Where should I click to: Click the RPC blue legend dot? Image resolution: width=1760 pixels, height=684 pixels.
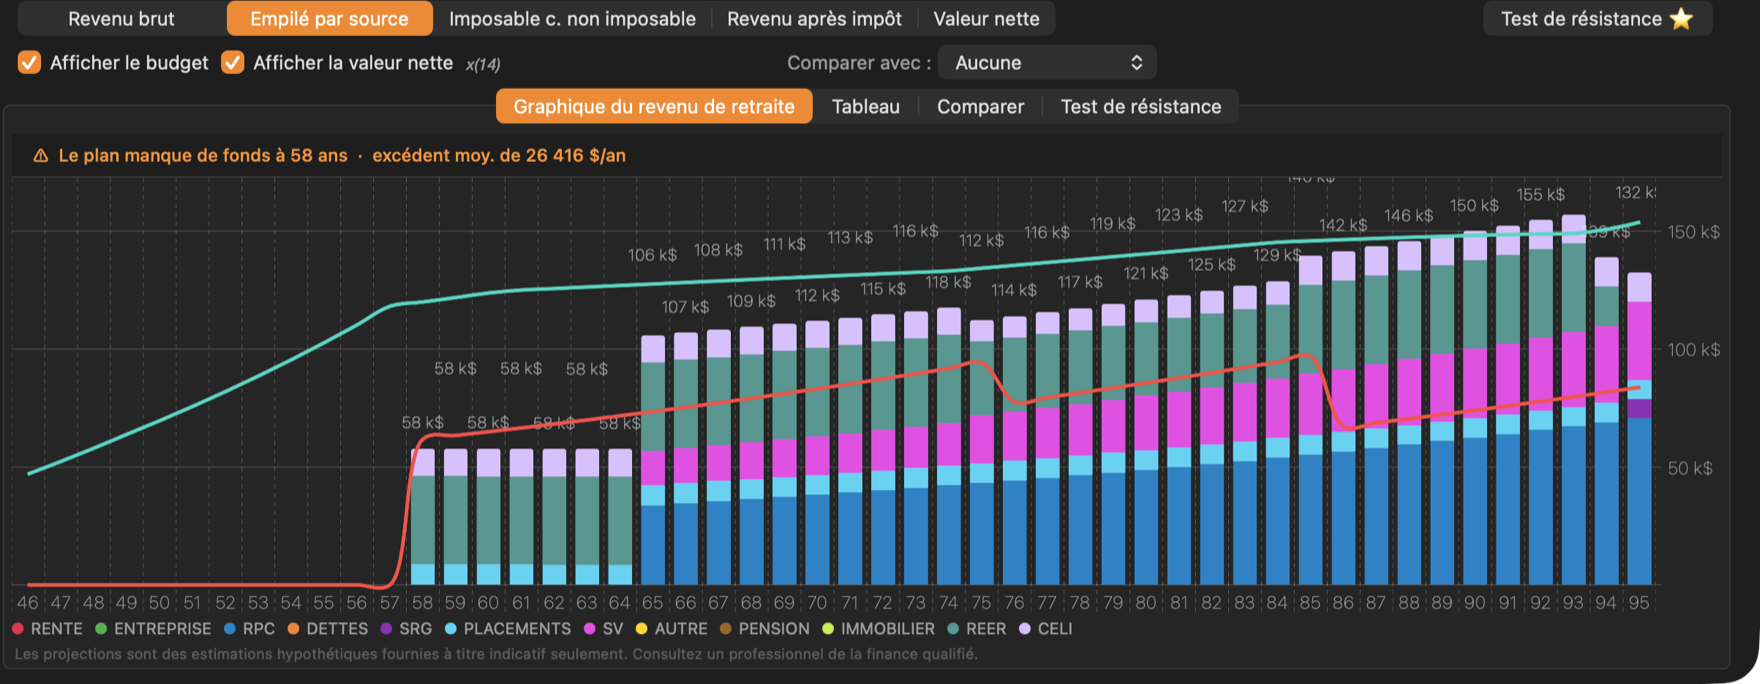(x=230, y=629)
